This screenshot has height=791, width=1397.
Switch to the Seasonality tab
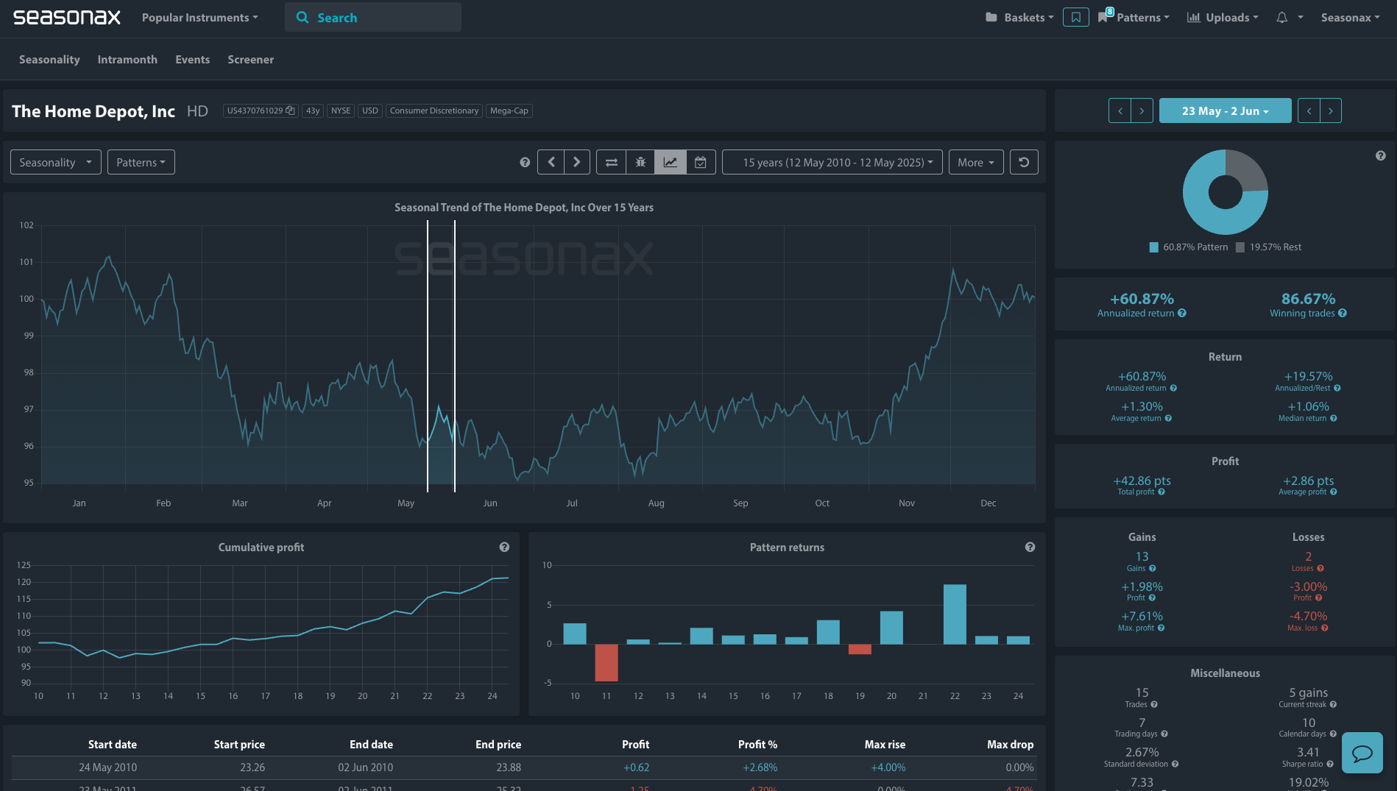pos(49,59)
